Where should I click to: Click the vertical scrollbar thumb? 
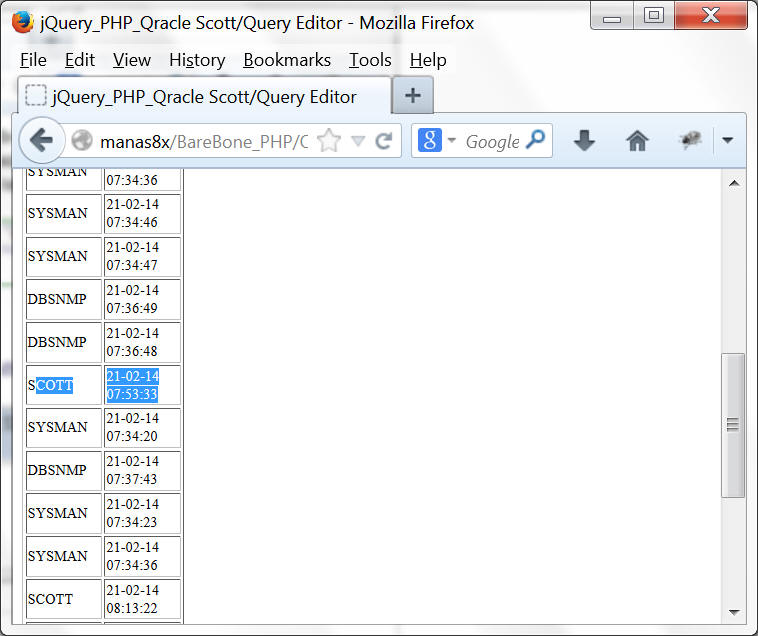tap(733, 425)
